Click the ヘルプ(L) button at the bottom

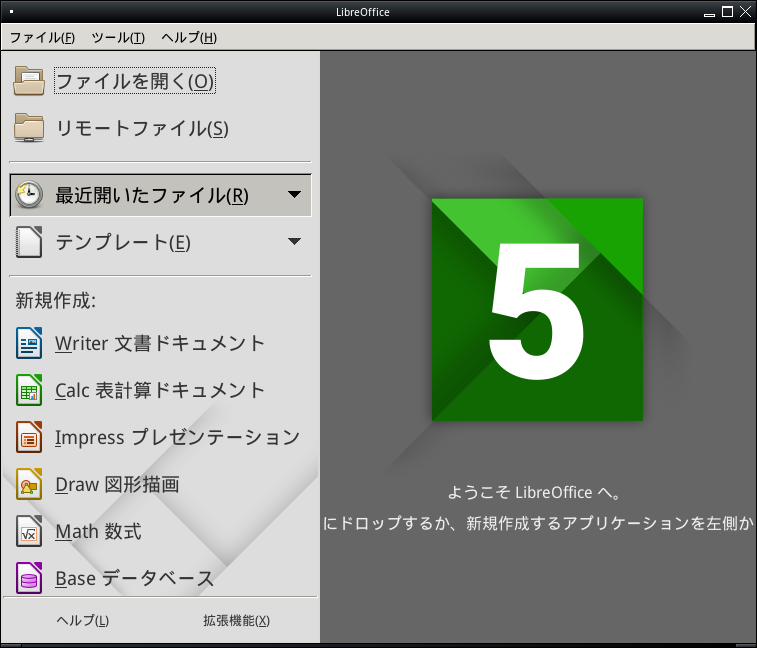(x=83, y=620)
